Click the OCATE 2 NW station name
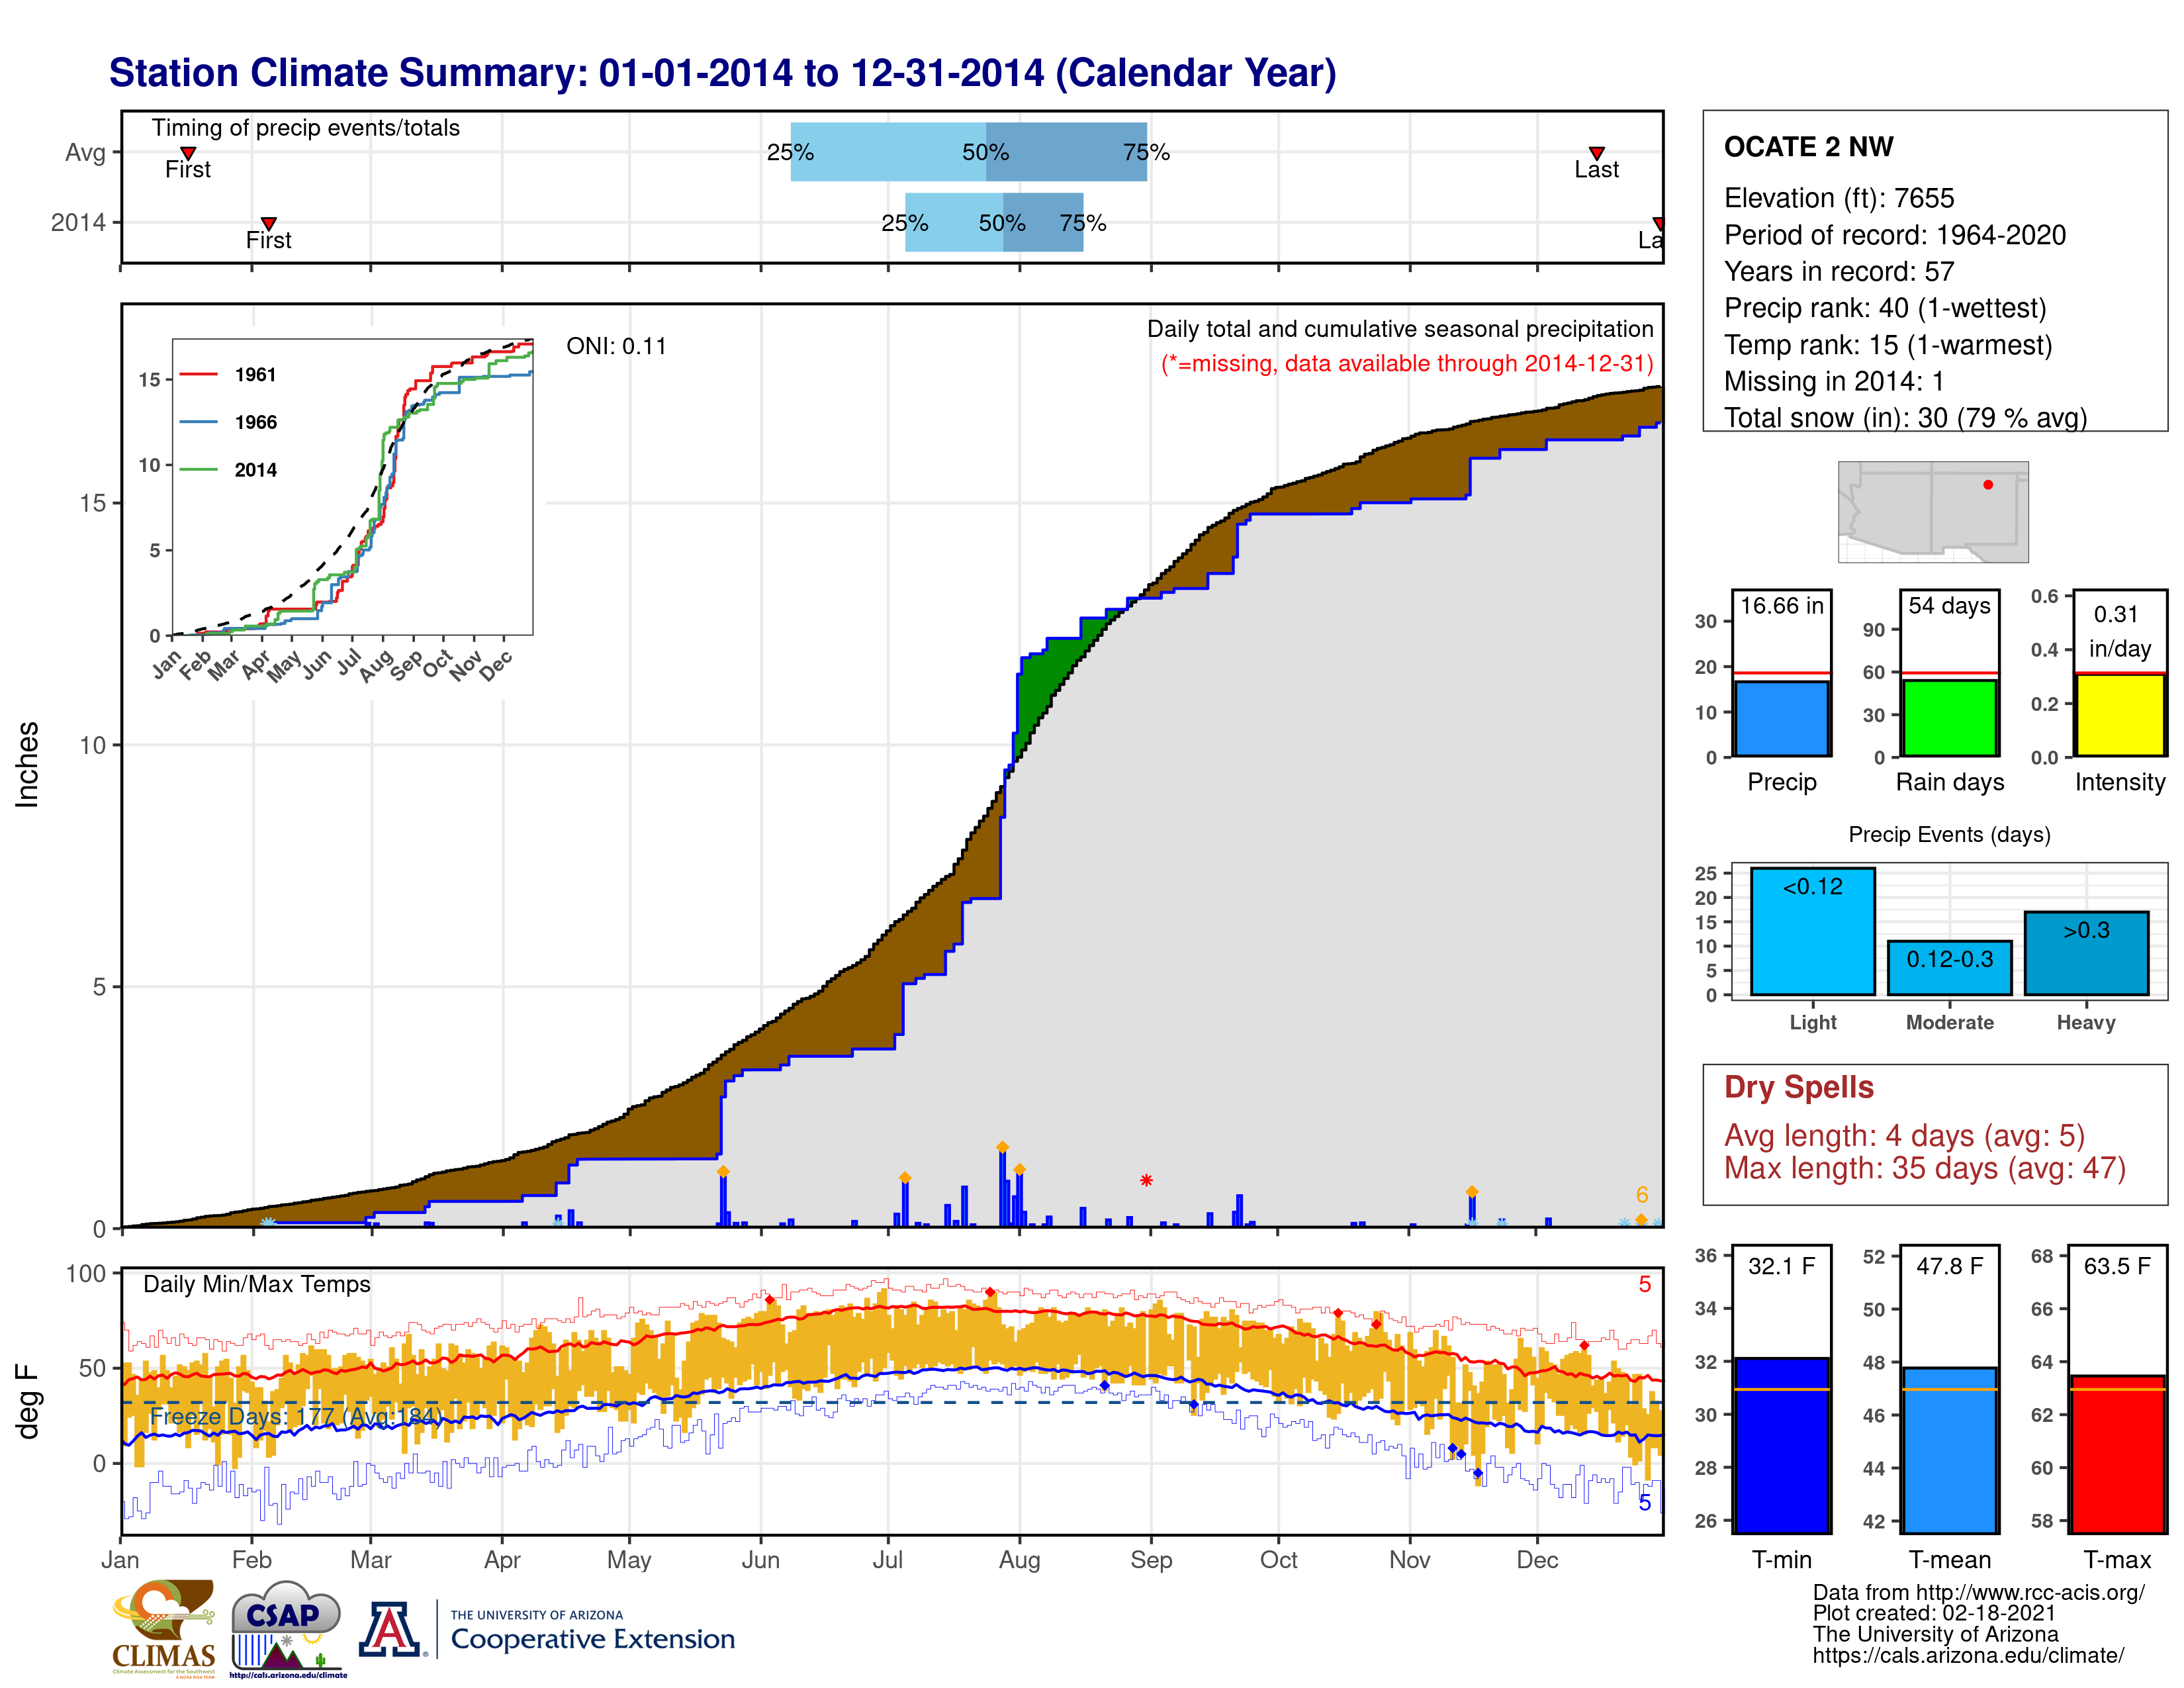The image size is (2184, 1688). coord(1809,147)
